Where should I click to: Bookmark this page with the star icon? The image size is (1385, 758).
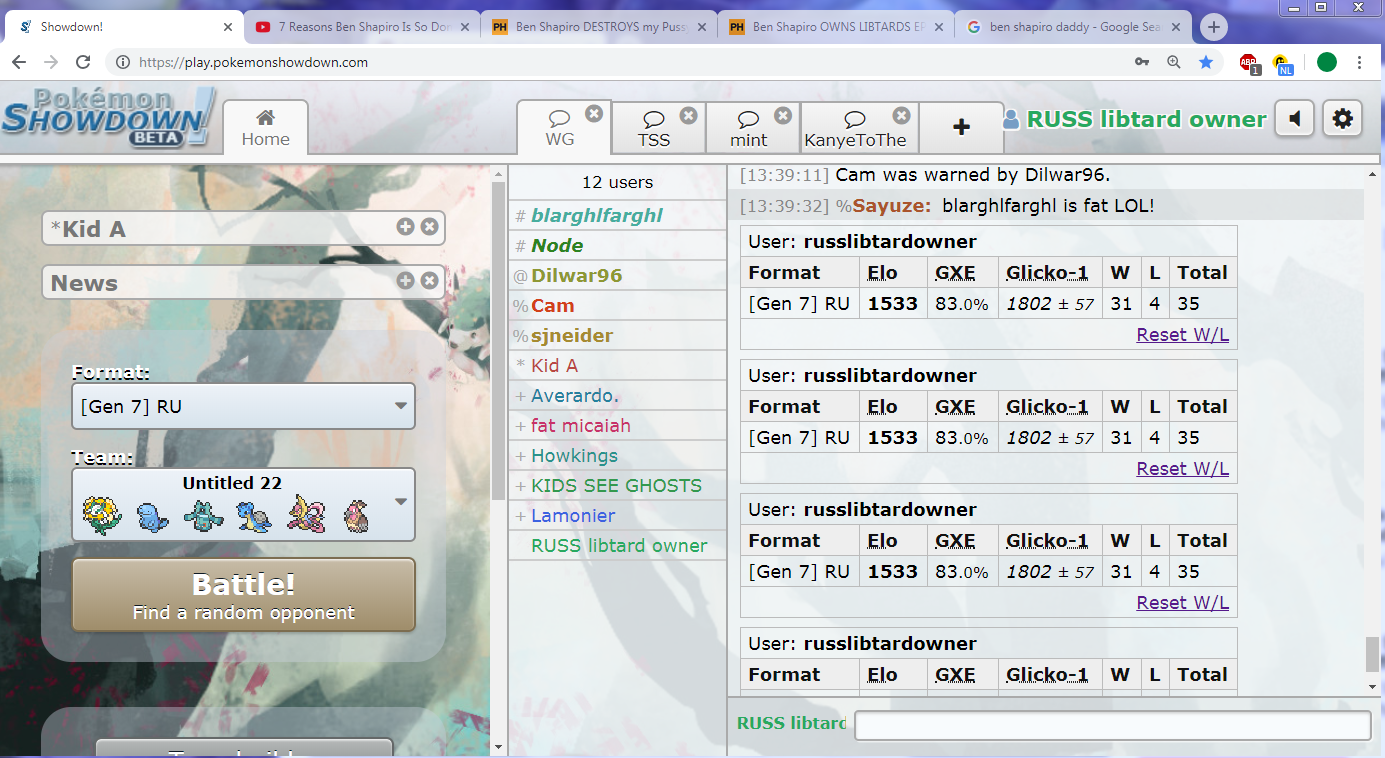[1206, 62]
